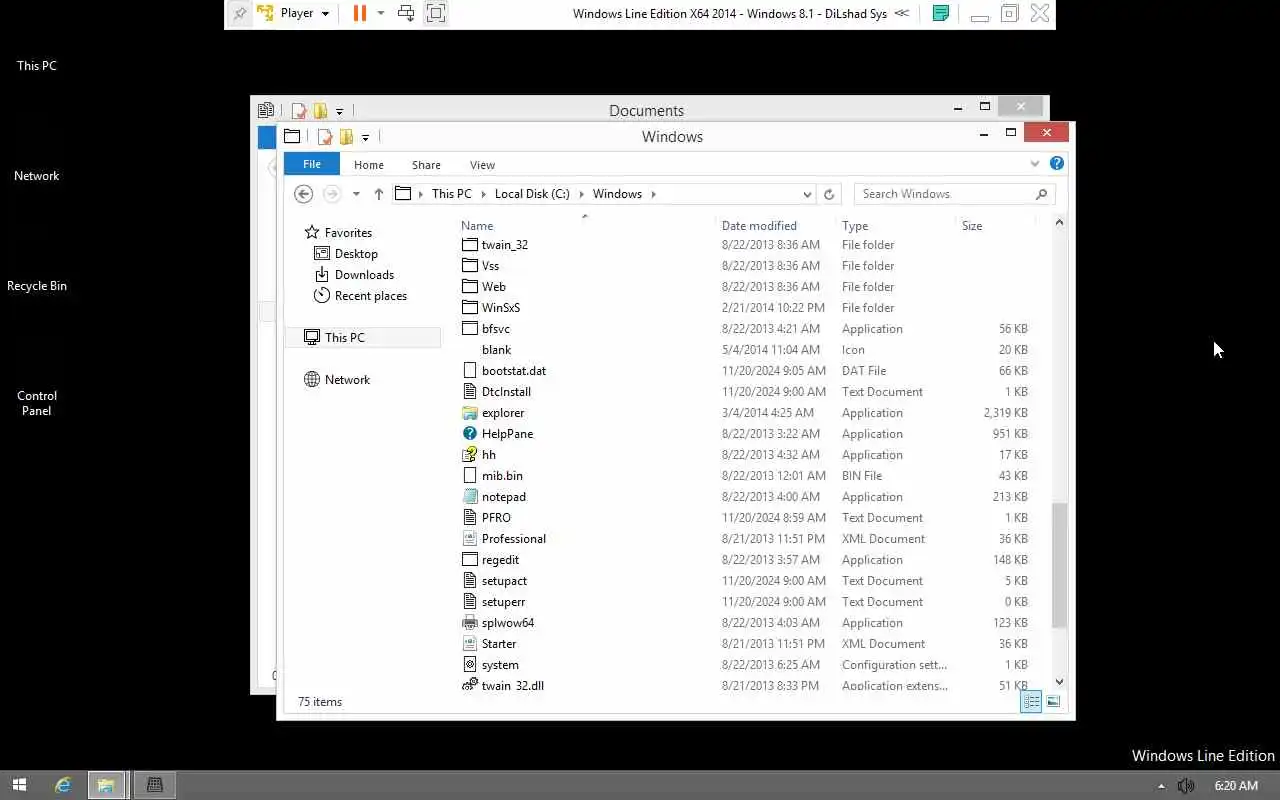Viewport: 1280px width, 800px height.
Task: Select the system configuration settings file icon
Action: click(470, 665)
